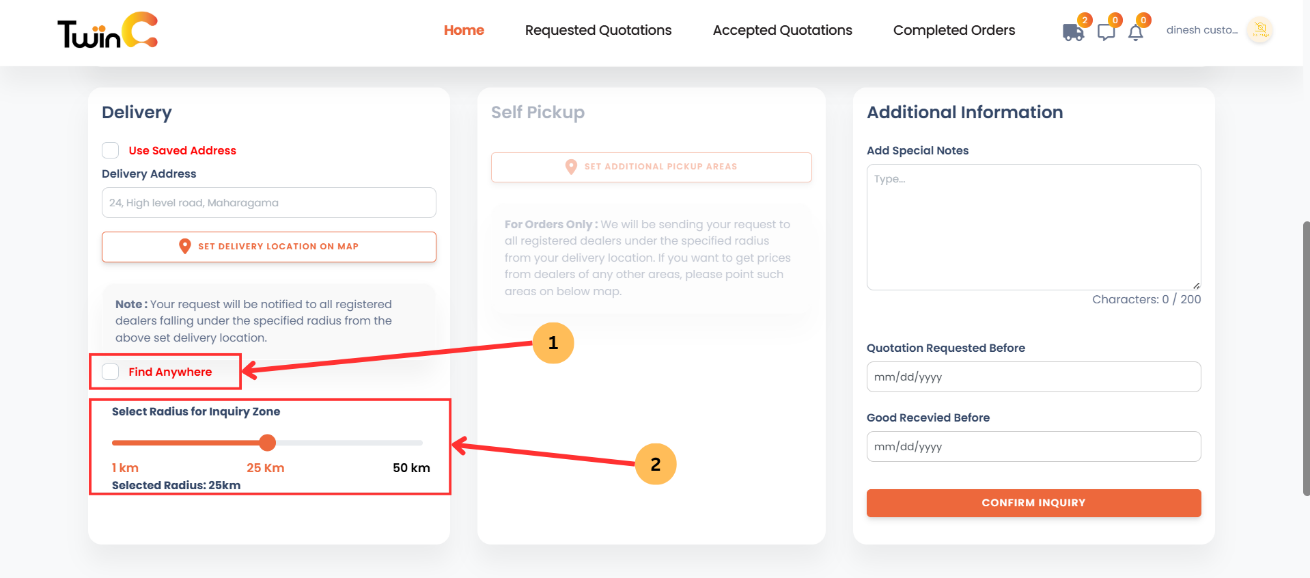Click the map pin in Set Delivery Location
This screenshot has height=578, width=1310.
coord(185,246)
